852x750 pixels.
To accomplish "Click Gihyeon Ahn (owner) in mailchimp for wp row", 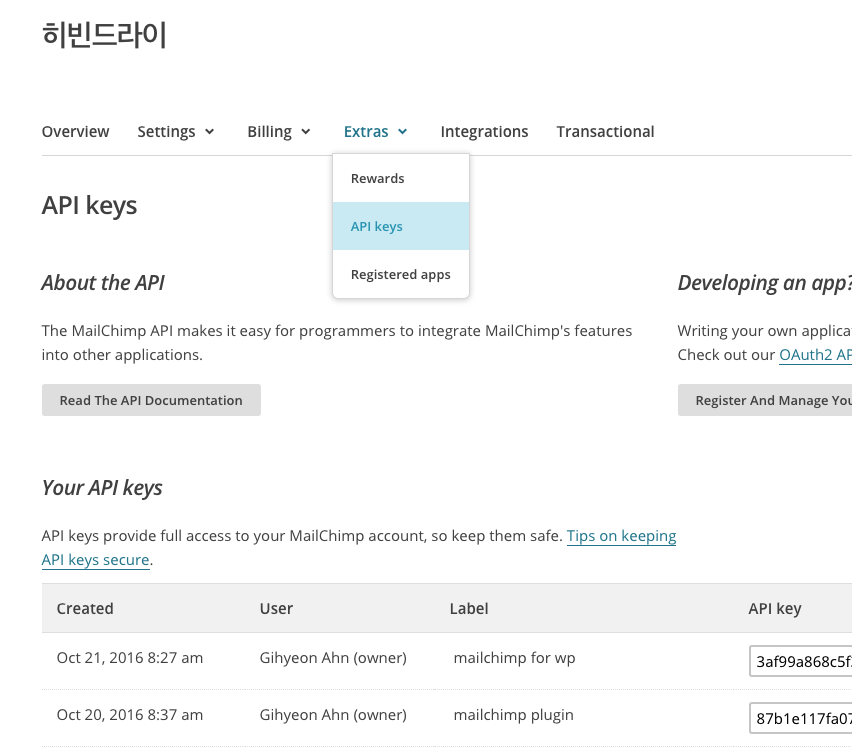I will point(333,658).
